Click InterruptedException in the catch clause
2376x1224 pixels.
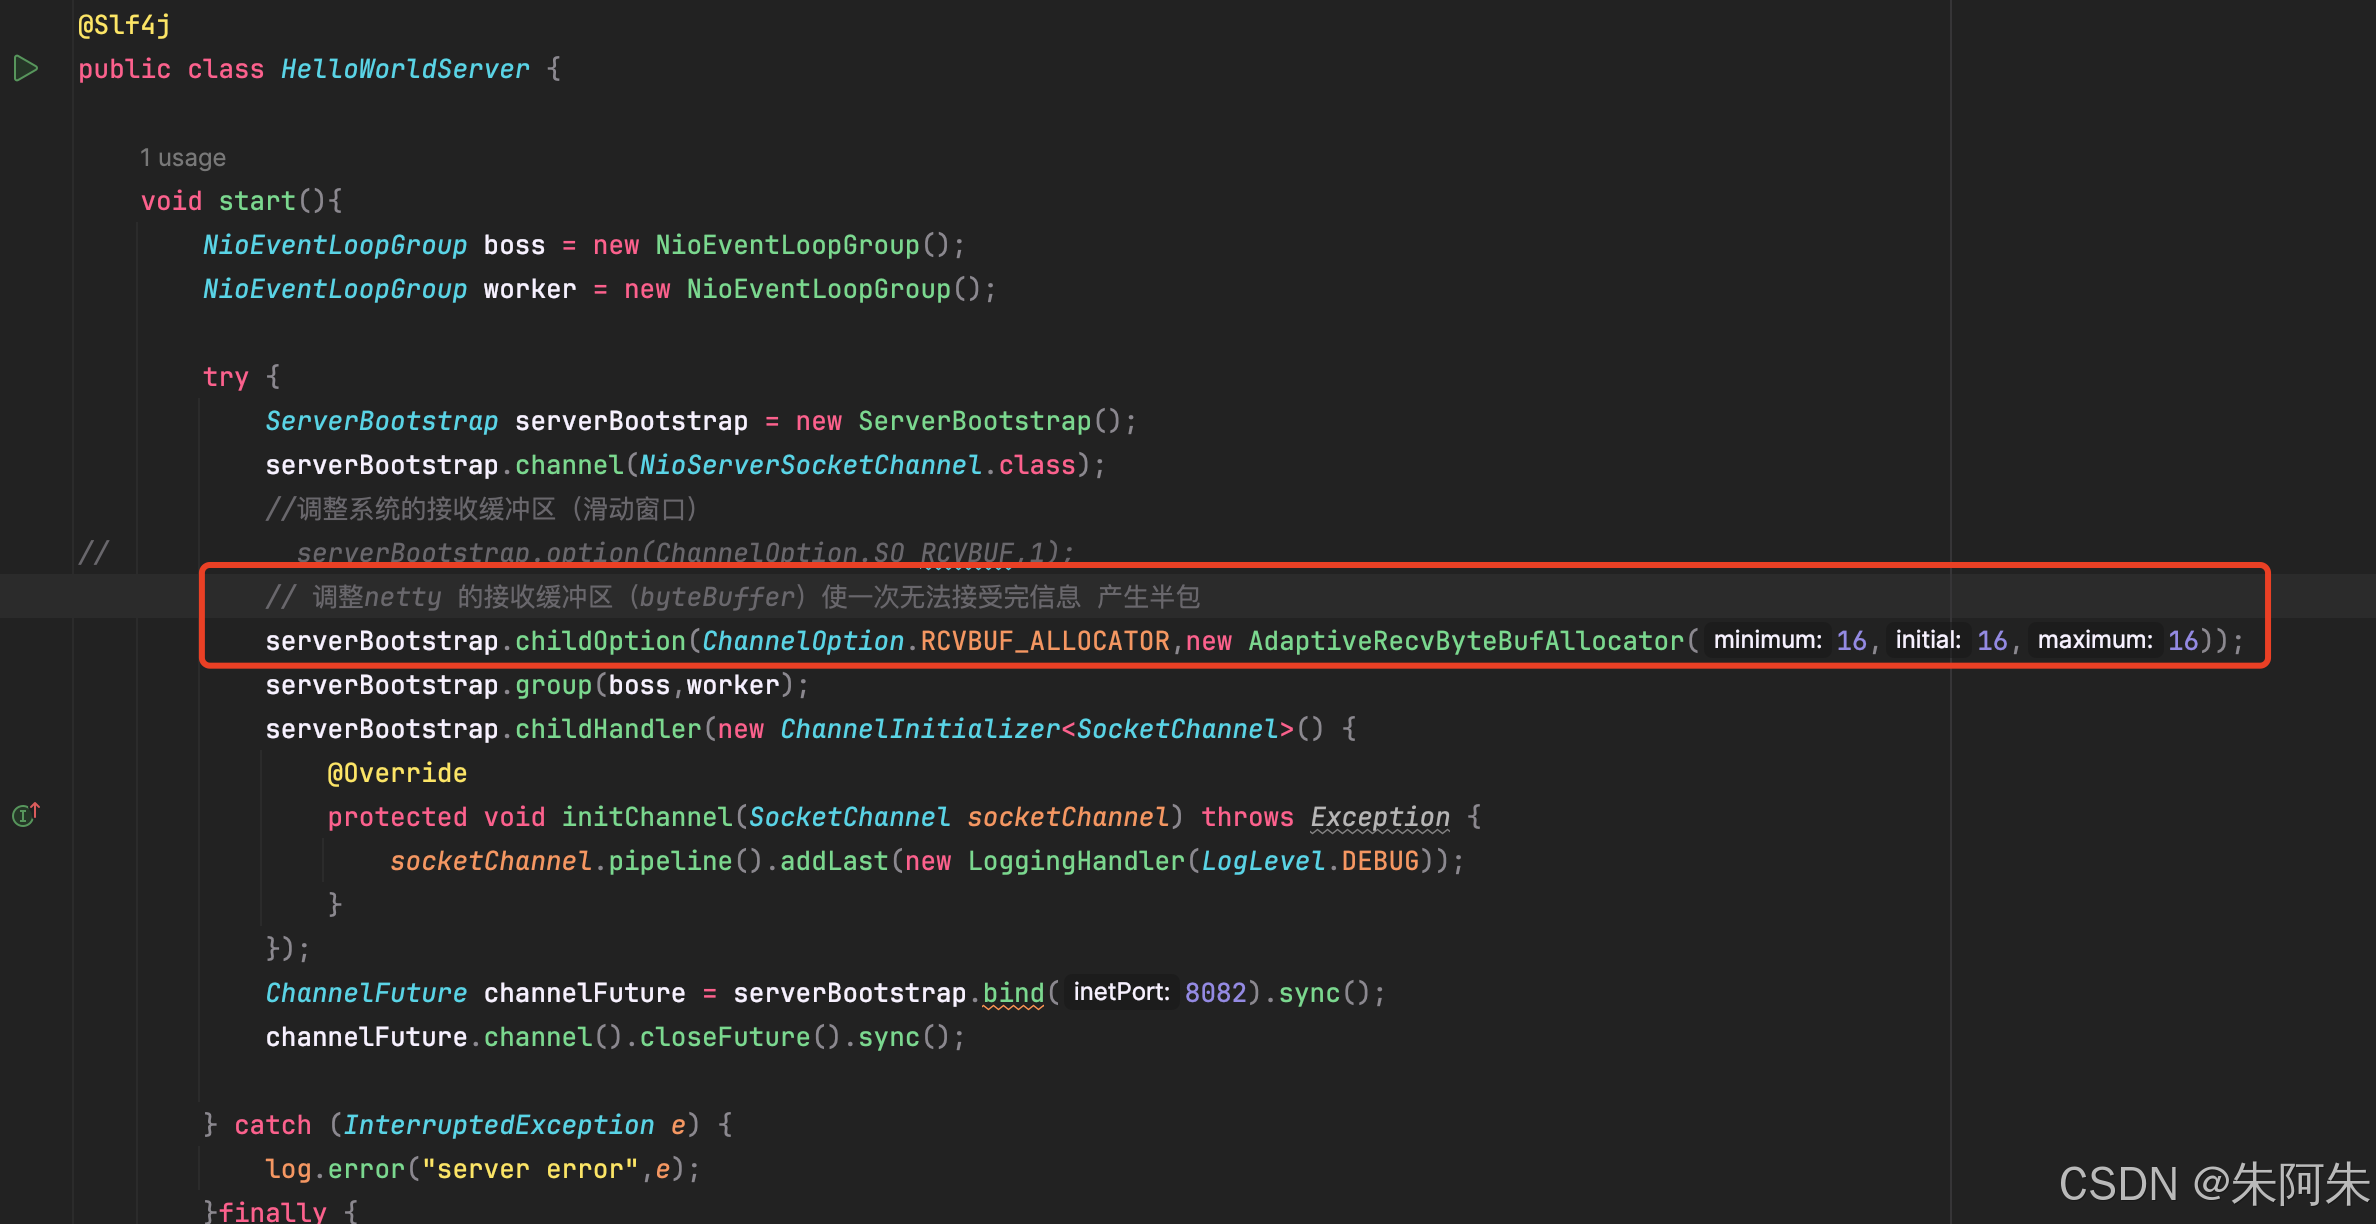[x=498, y=1125]
